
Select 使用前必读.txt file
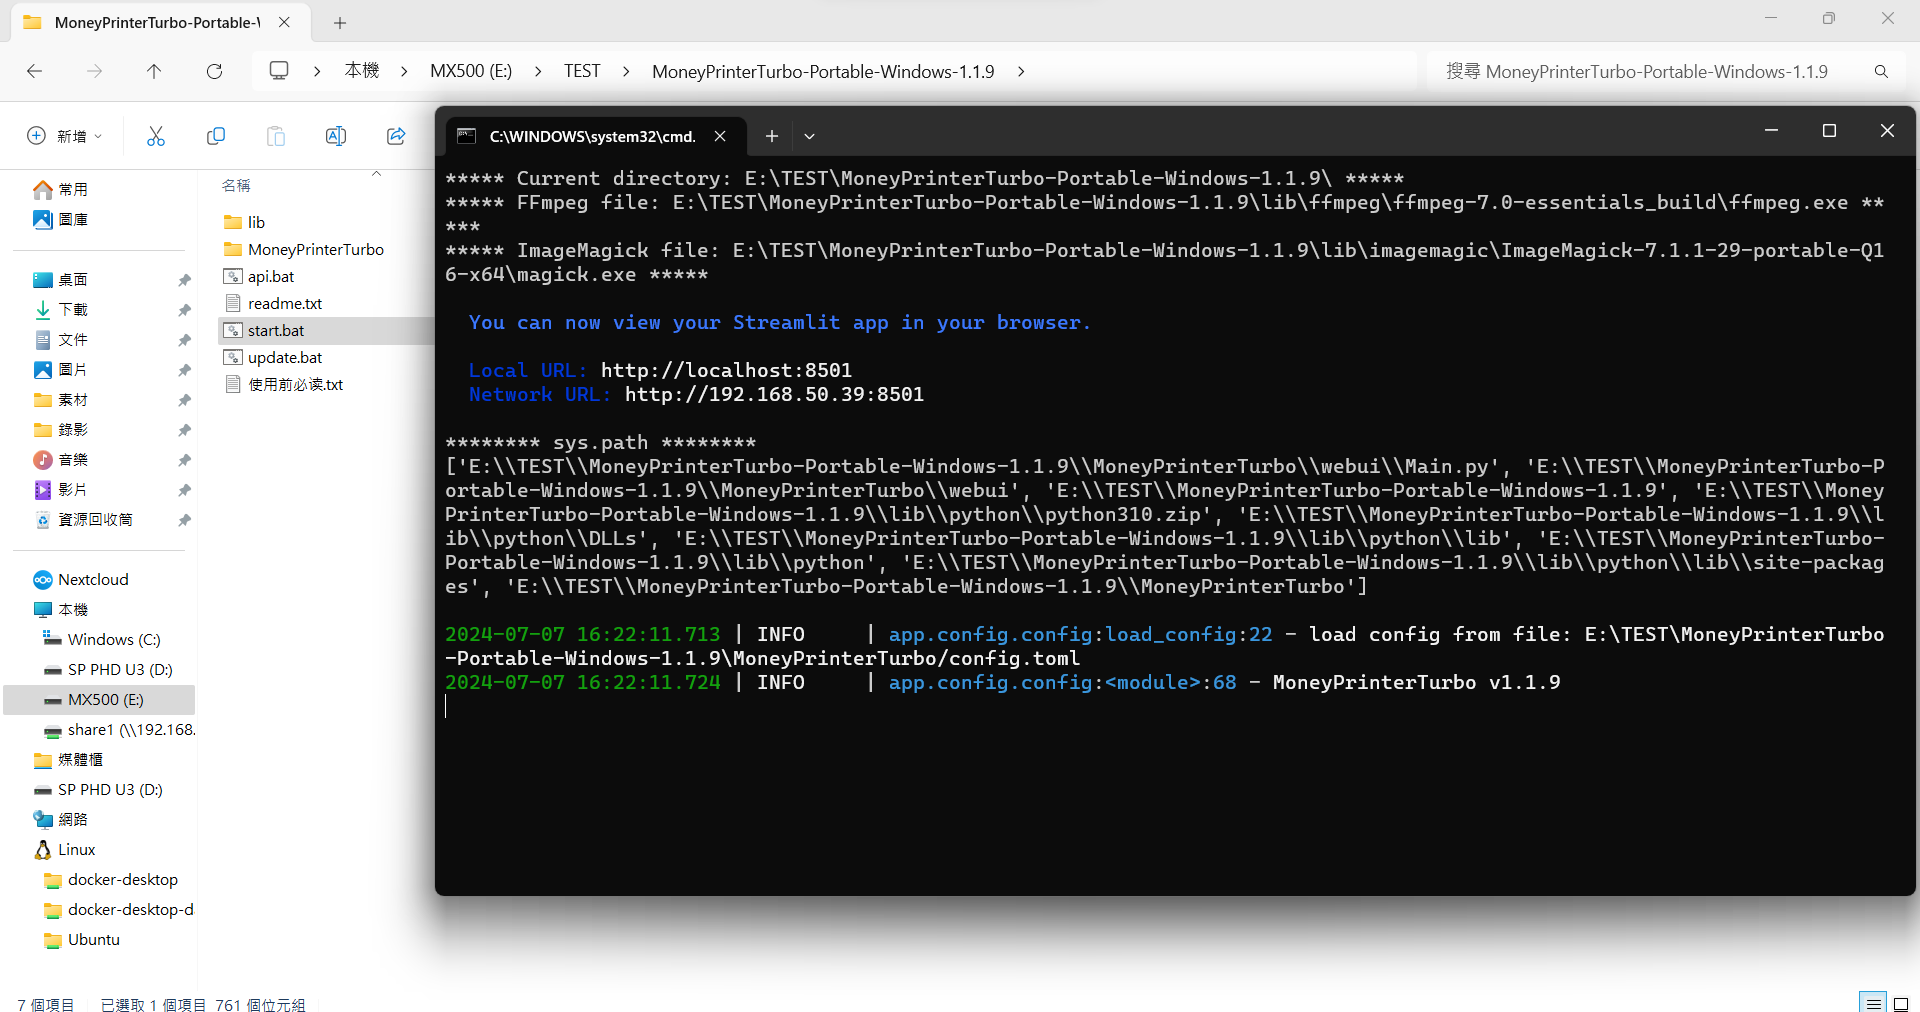(295, 384)
